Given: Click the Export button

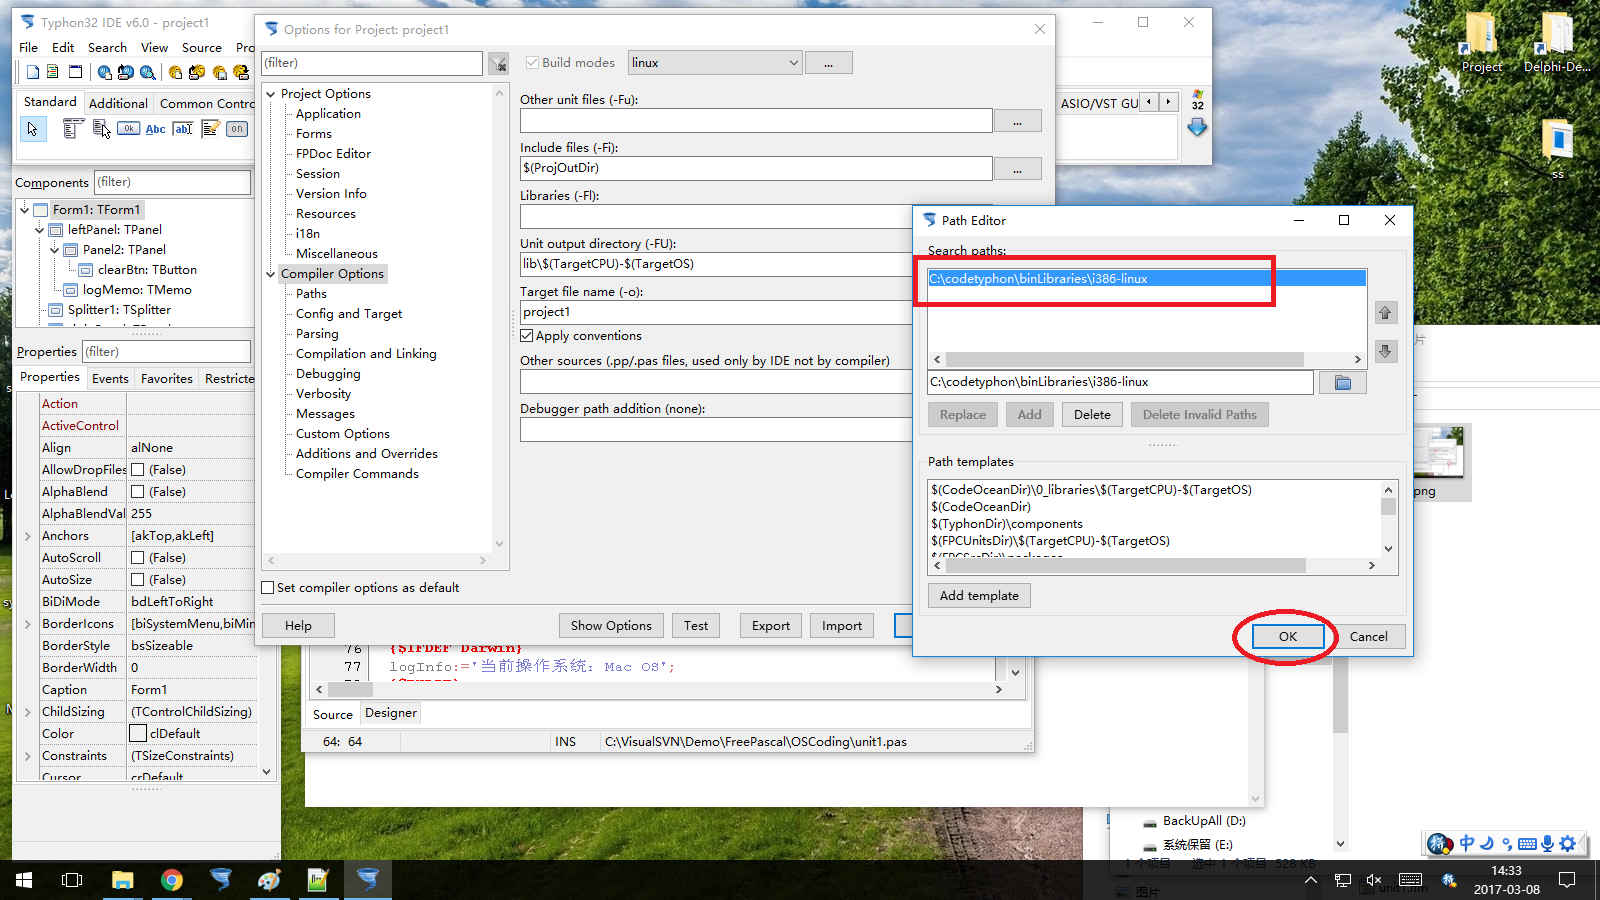Looking at the screenshot, I should (771, 626).
